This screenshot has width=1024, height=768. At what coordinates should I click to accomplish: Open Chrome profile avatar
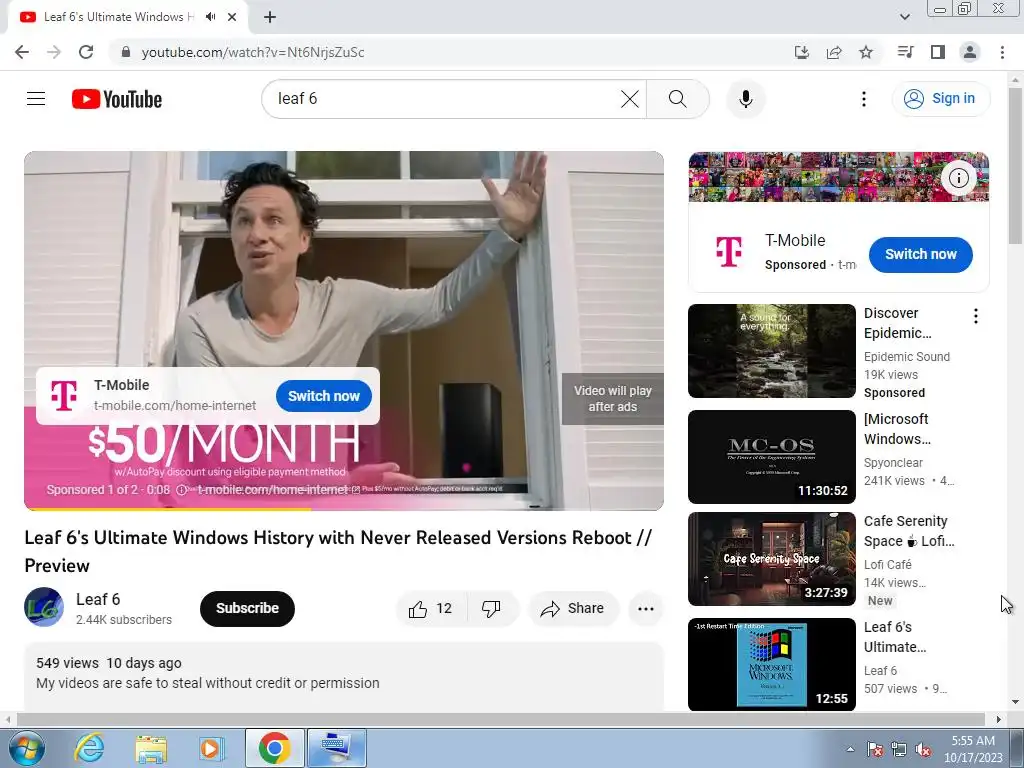(970, 52)
